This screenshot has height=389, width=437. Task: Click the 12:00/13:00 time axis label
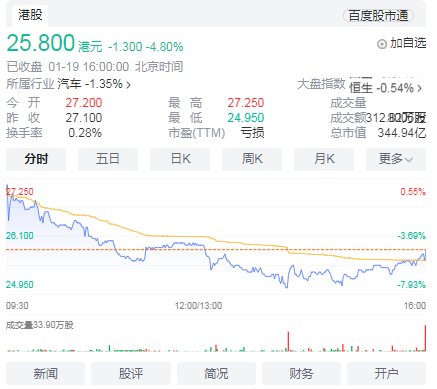click(198, 306)
